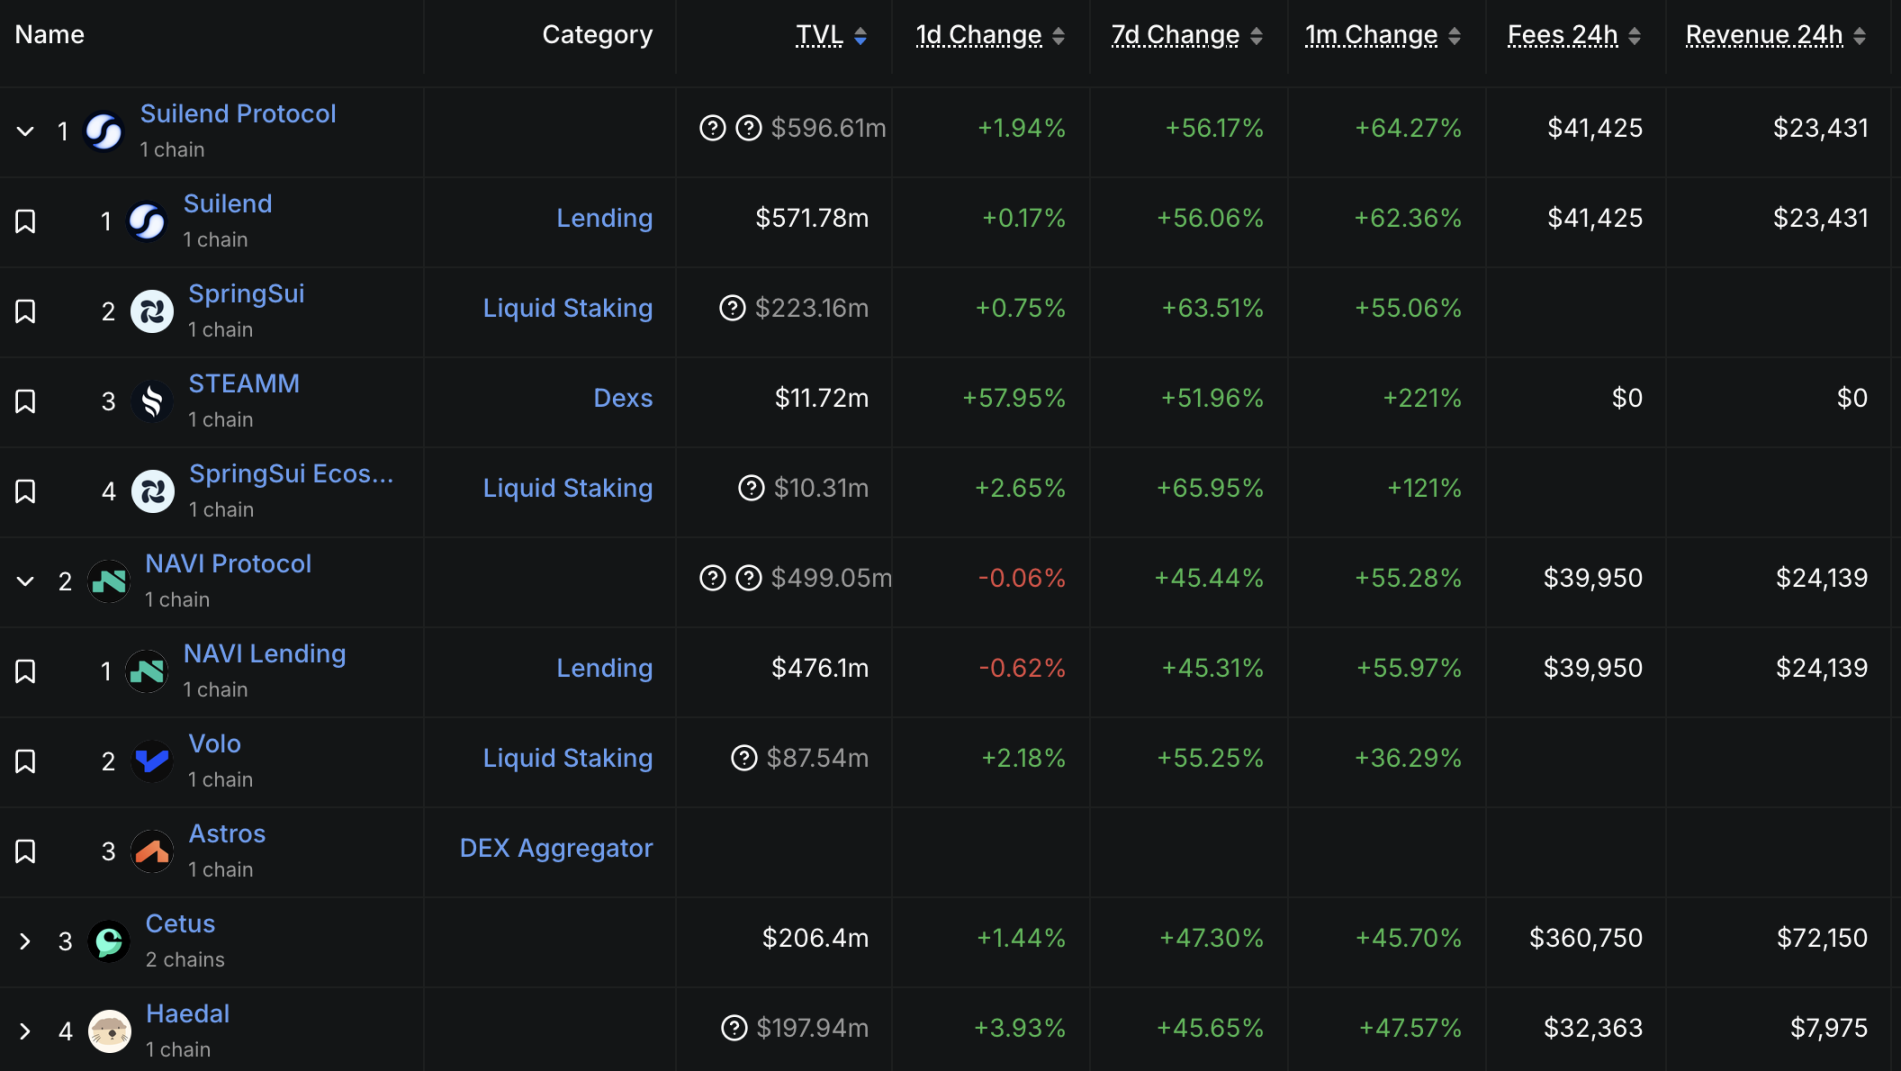This screenshot has height=1071, width=1901.
Task: Click the Astros logo icon
Action: 152,851
